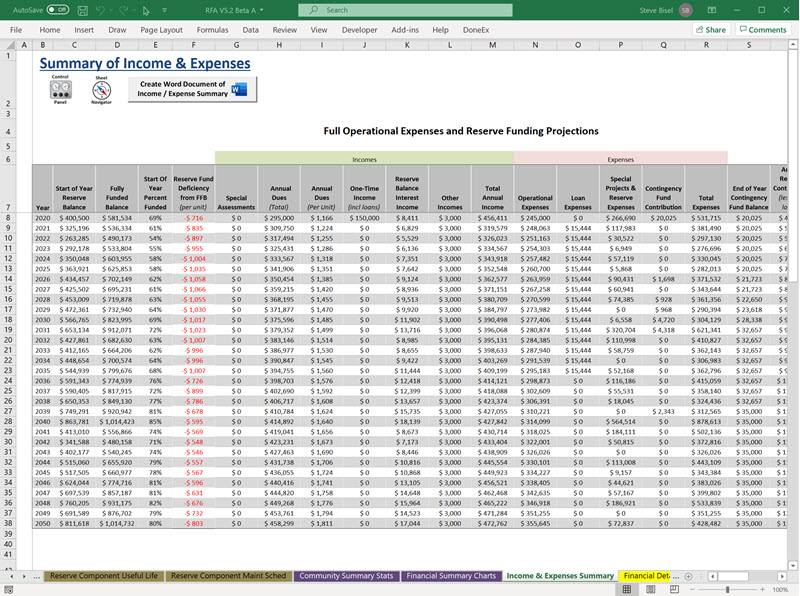Image resolution: width=800 pixels, height=596 pixels.
Task: Toggle the AutoSave switch
Action: coord(57,10)
